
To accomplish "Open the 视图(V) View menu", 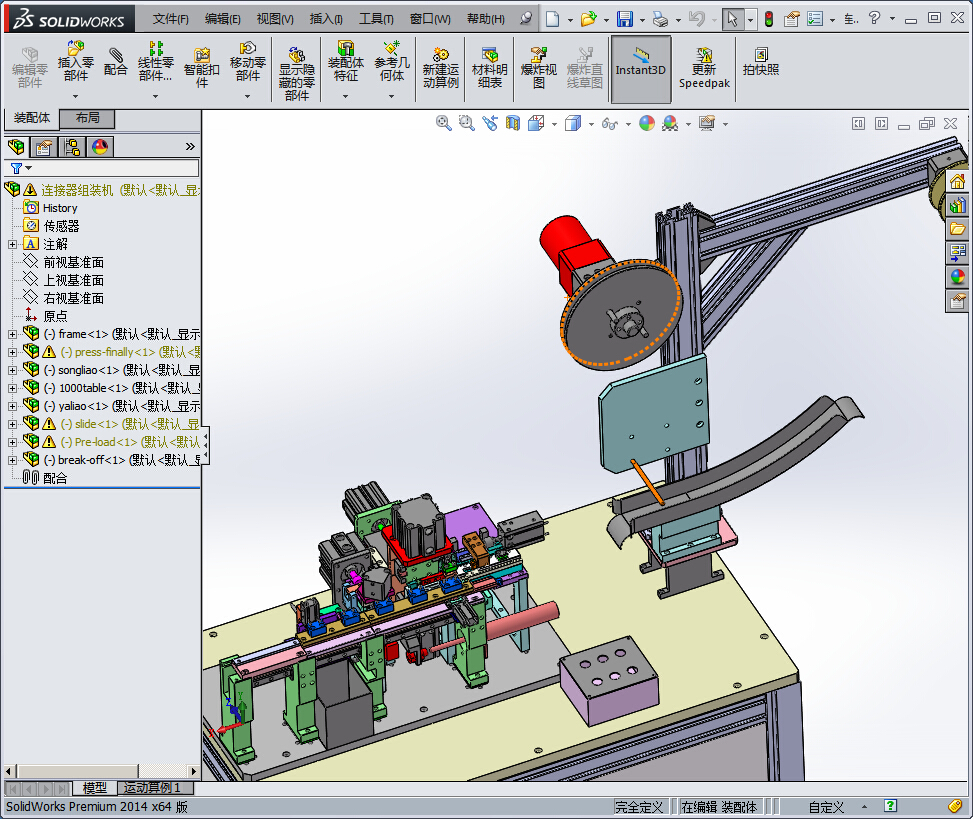I will coord(275,19).
